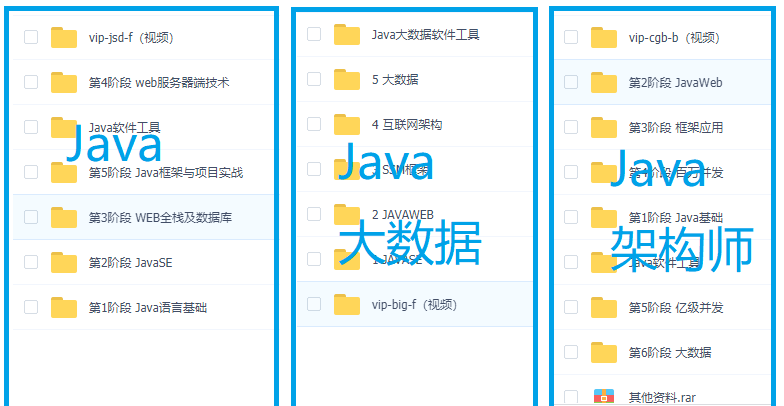The image size is (784, 406).
Task: Click folder icon of 第5阶段 亿级并发
Action: tap(604, 308)
